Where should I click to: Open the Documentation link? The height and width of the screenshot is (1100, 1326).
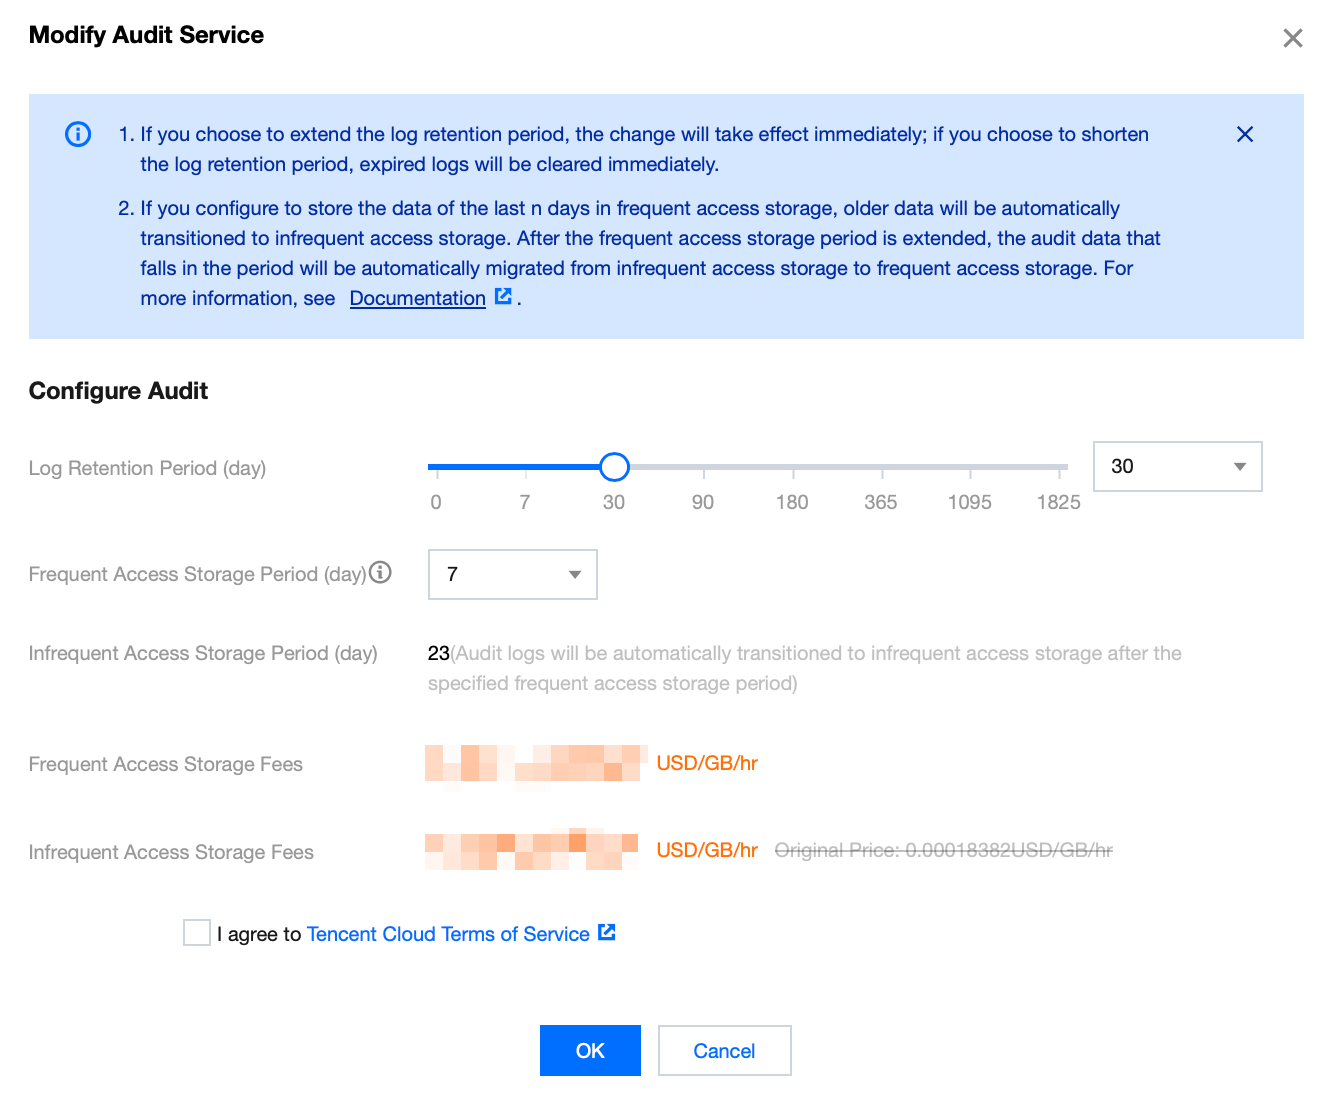pyautogui.click(x=417, y=298)
